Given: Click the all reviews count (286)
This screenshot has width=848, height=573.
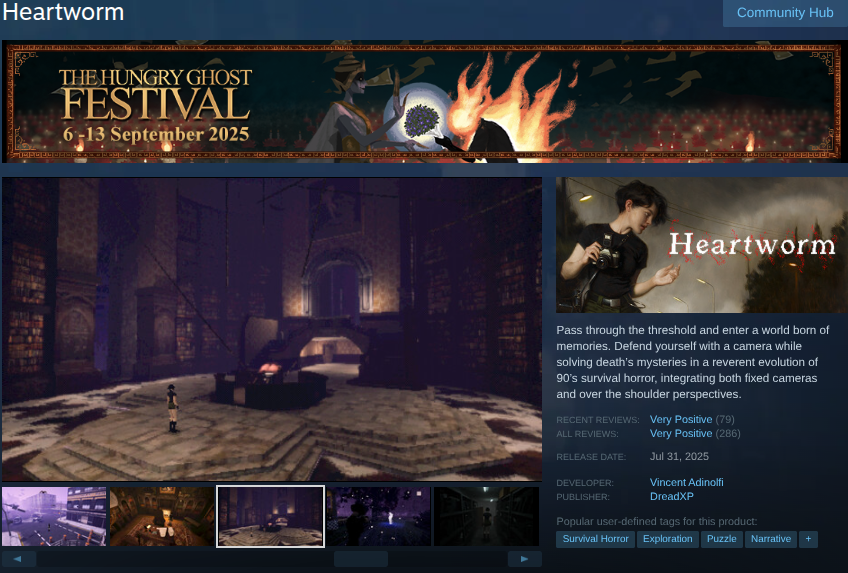Looking at the screenshot, I should 728,434.
